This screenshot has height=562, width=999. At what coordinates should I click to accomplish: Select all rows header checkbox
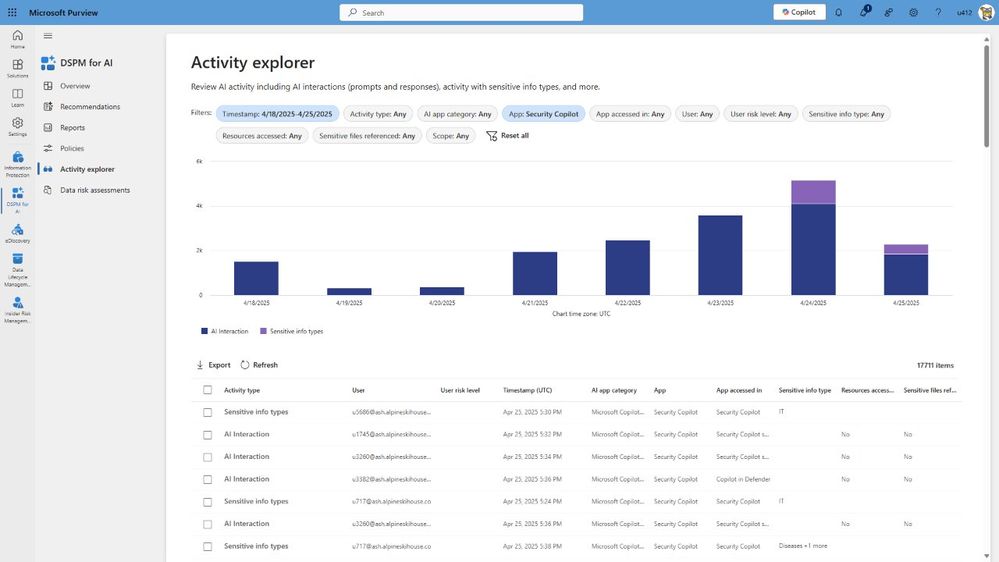click(x=208, y=390)
